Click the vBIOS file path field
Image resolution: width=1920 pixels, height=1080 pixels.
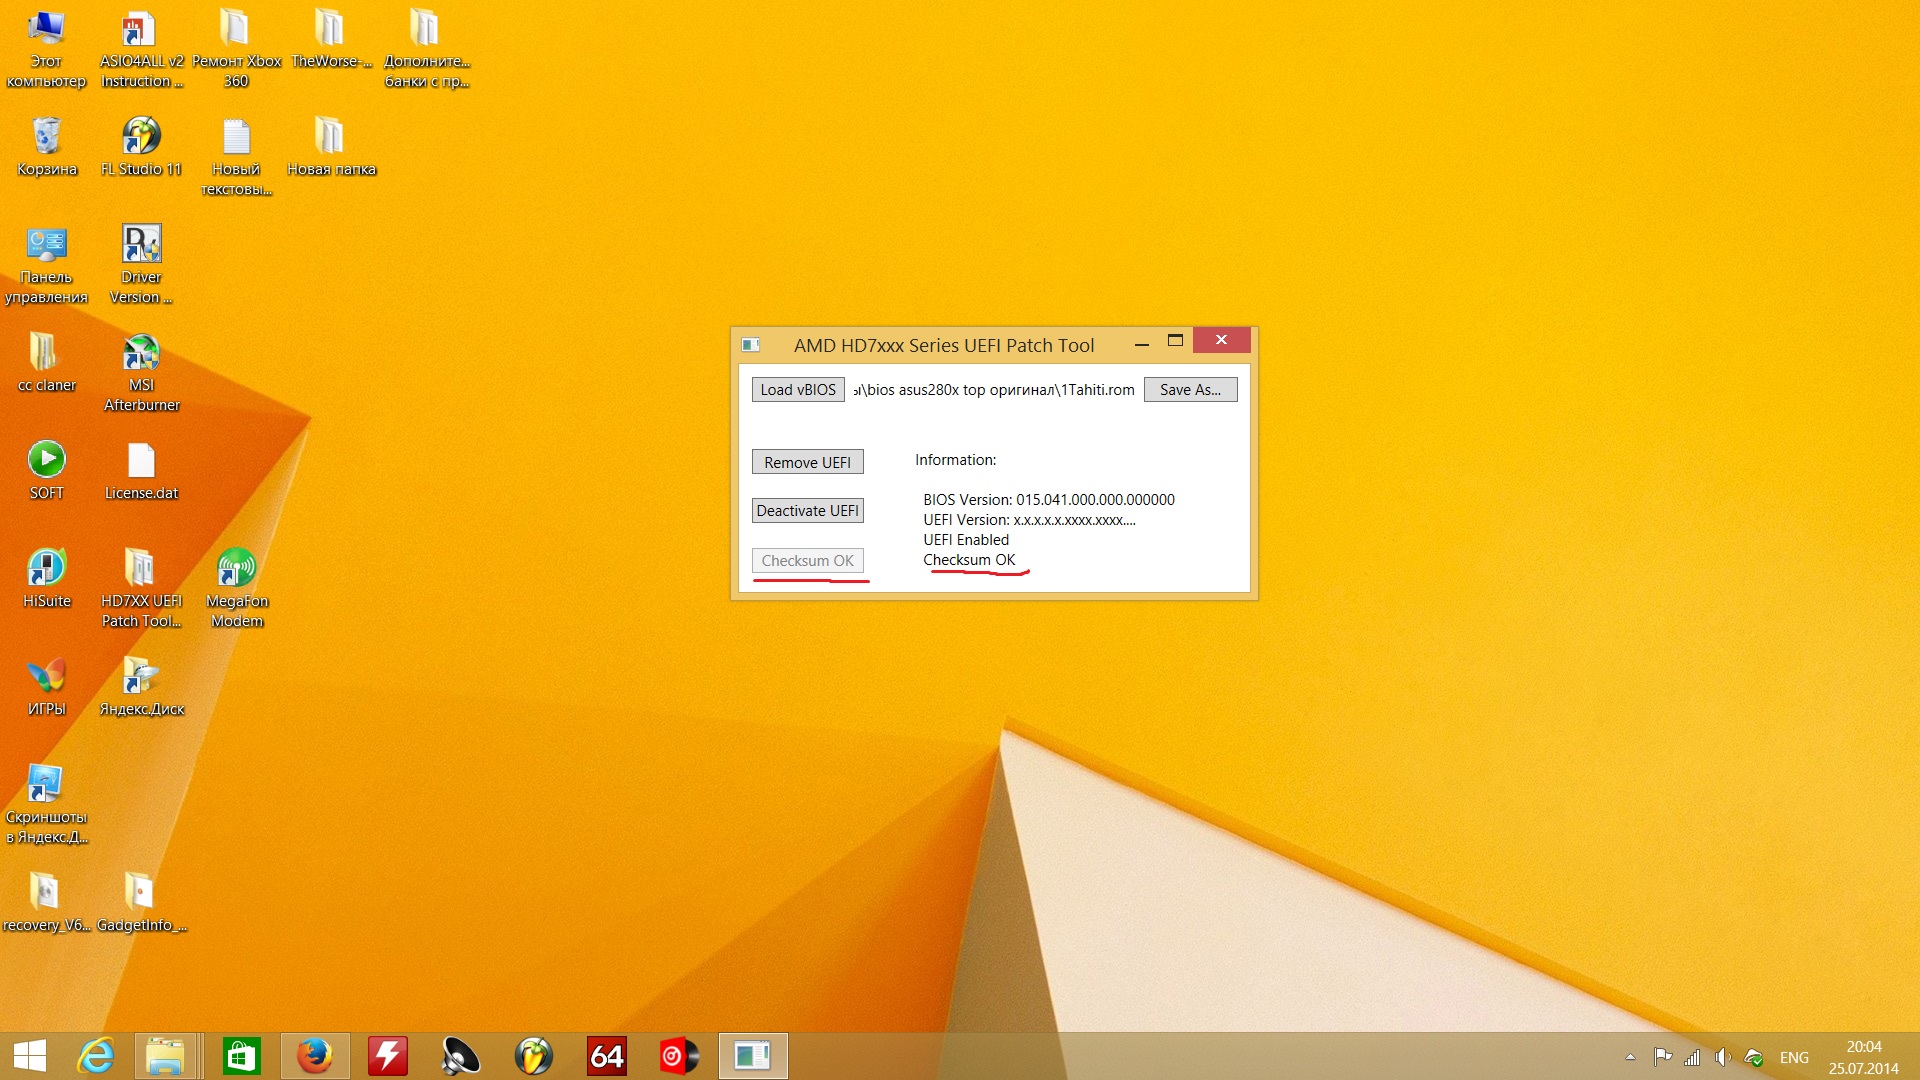coord(994,390)
